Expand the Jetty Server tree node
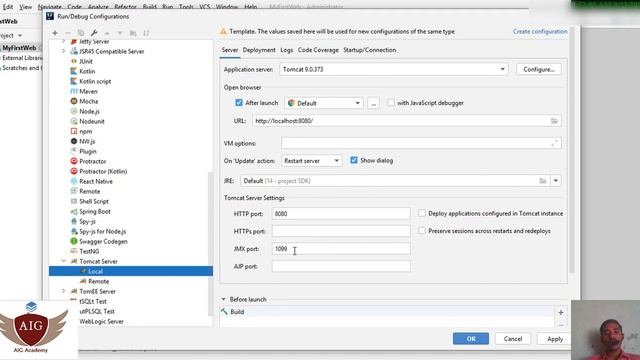Viewport: 640px width, 360px height. point(64,41)
